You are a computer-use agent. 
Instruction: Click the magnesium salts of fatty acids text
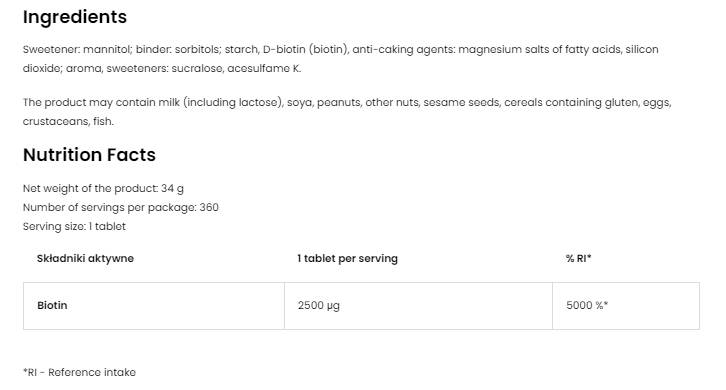540,49
